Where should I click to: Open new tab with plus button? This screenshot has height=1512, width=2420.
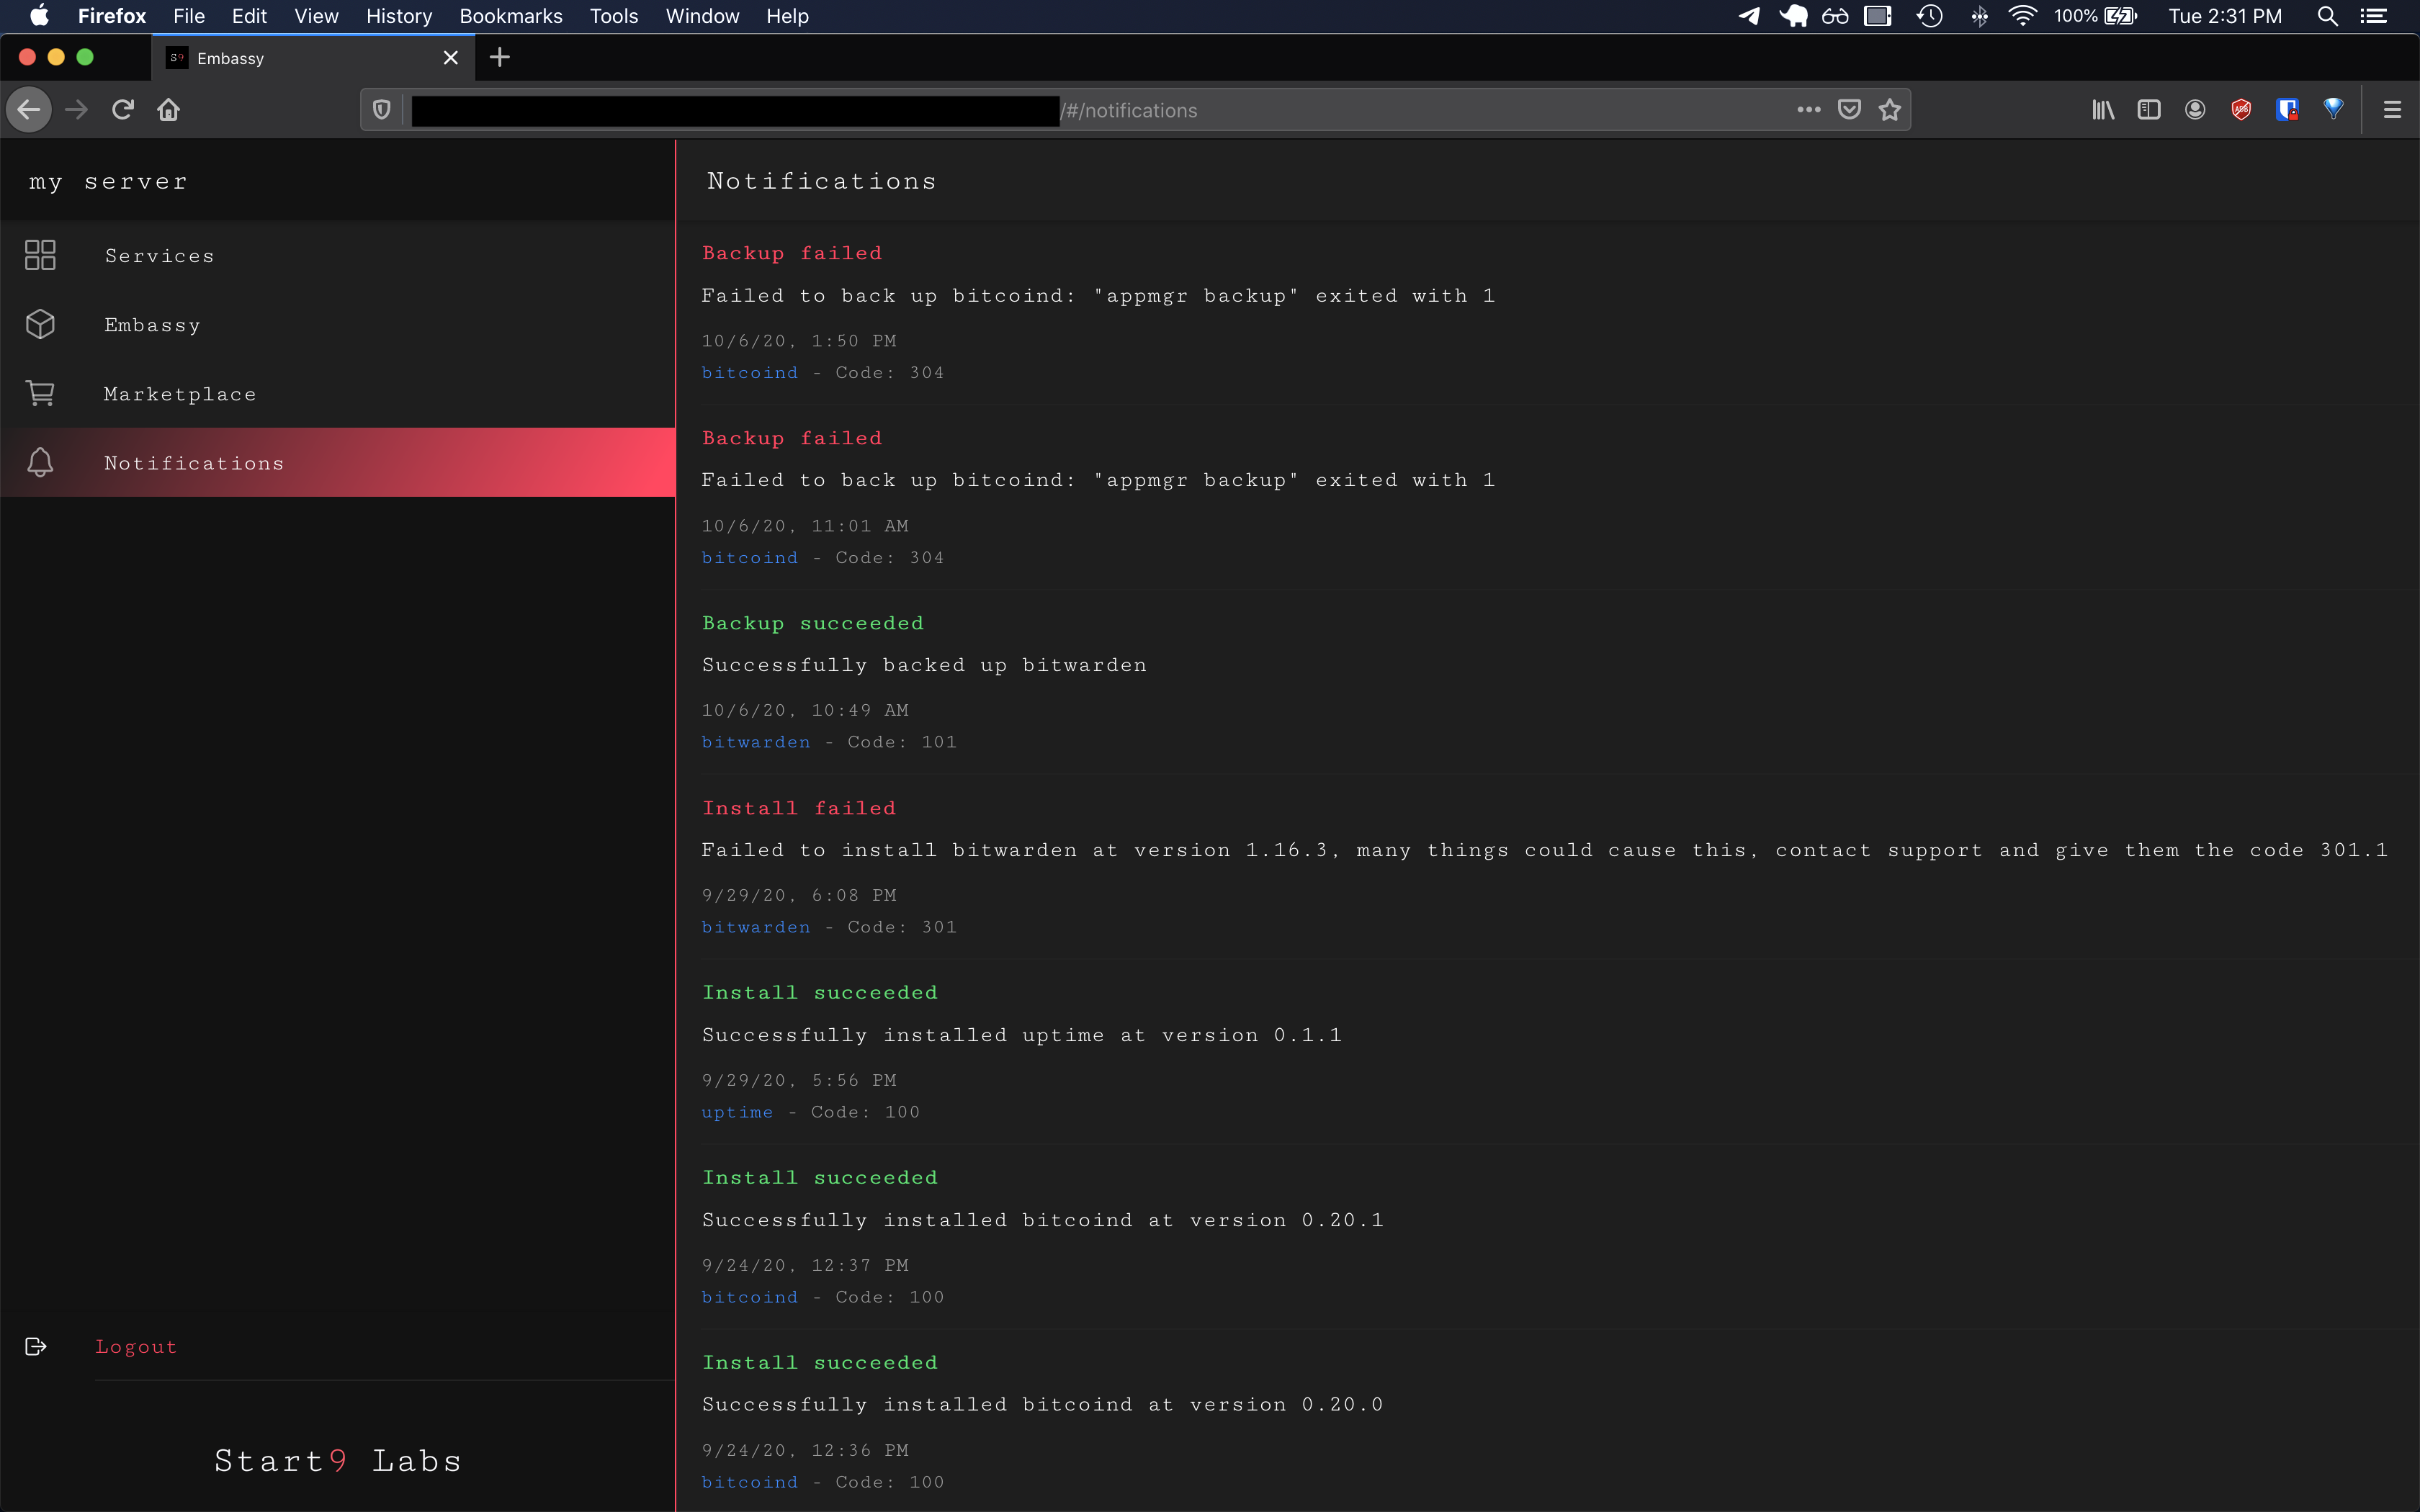pos(500,58)
